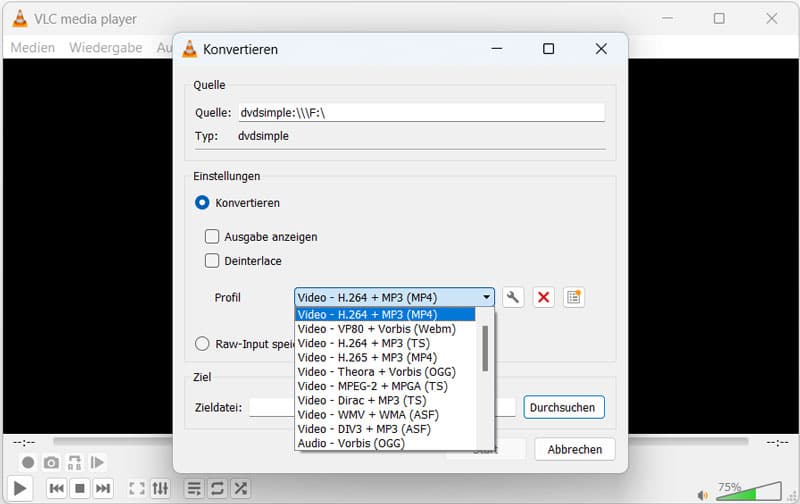
Task: Toggle fullscreen in VLC controls
Action: [137, 488]
